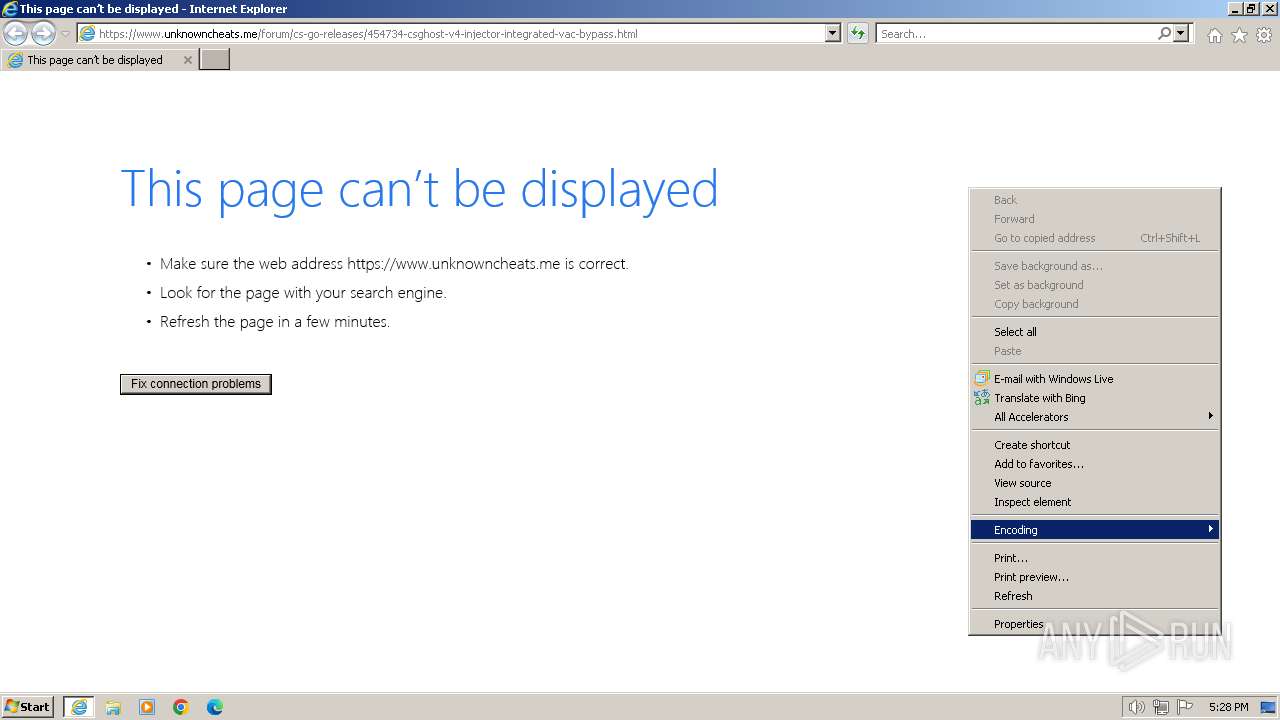Open the recent pages dropdown arrow
This screenshot has width=1280, height=720.
(x=65, y=34)
